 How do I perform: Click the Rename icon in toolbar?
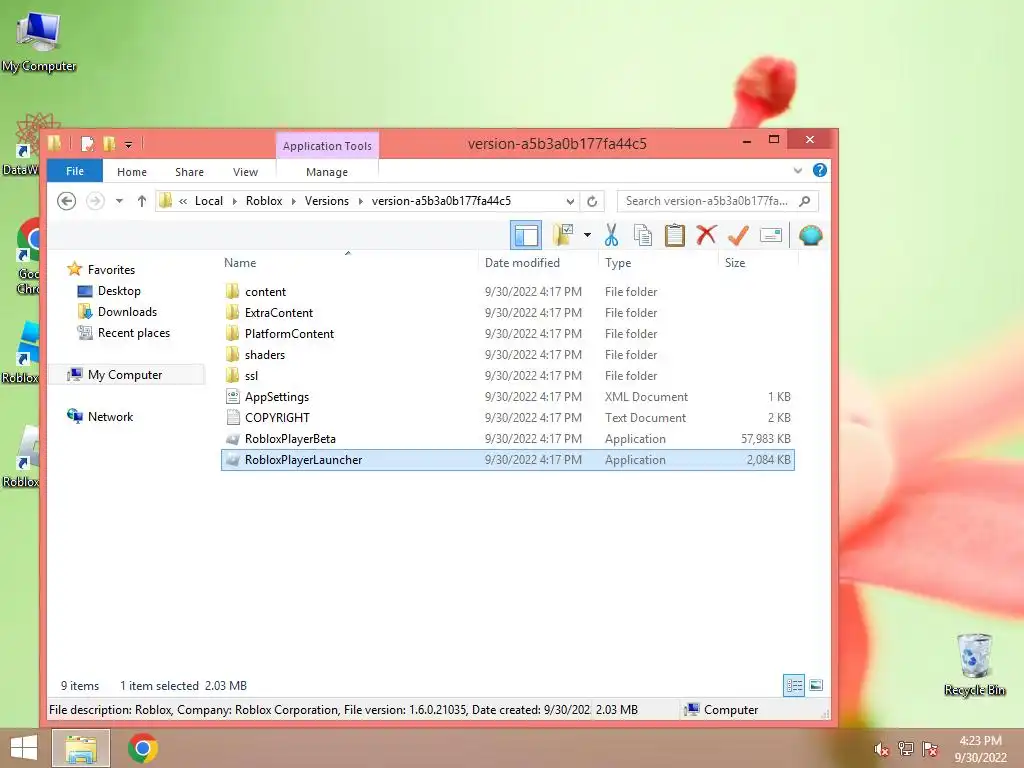click(x=771, y=235)
